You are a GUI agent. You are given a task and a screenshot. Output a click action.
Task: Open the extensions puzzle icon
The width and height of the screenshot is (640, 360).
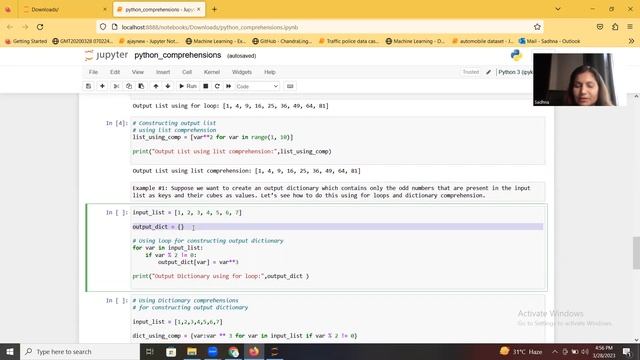(615, 27)
